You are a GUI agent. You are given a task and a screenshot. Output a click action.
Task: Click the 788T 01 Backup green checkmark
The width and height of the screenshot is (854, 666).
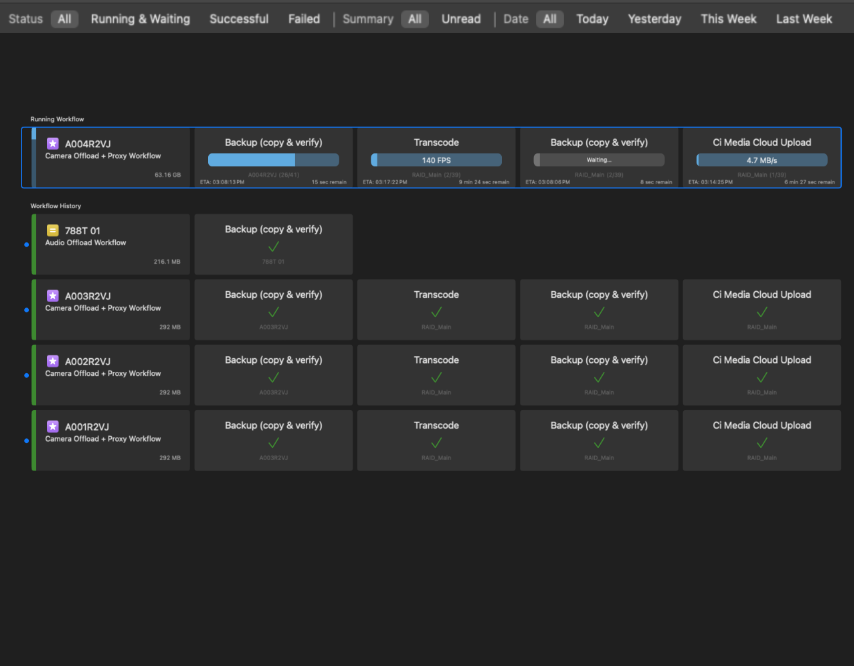coord(274,246)
